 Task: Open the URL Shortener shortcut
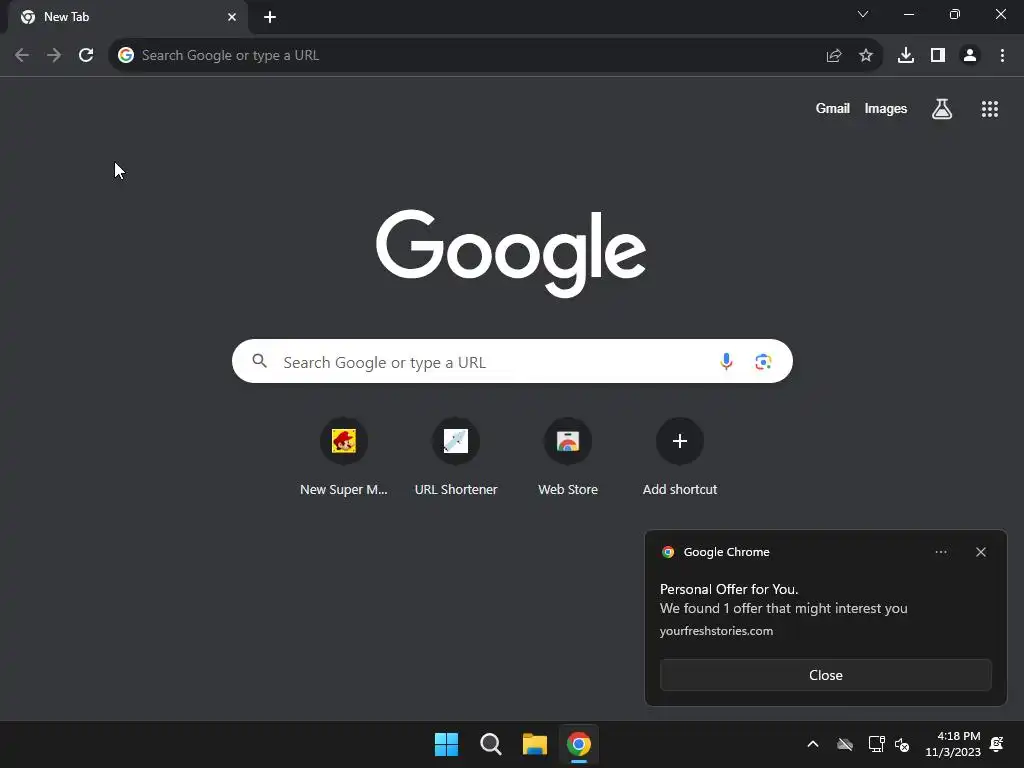(456, 457)
